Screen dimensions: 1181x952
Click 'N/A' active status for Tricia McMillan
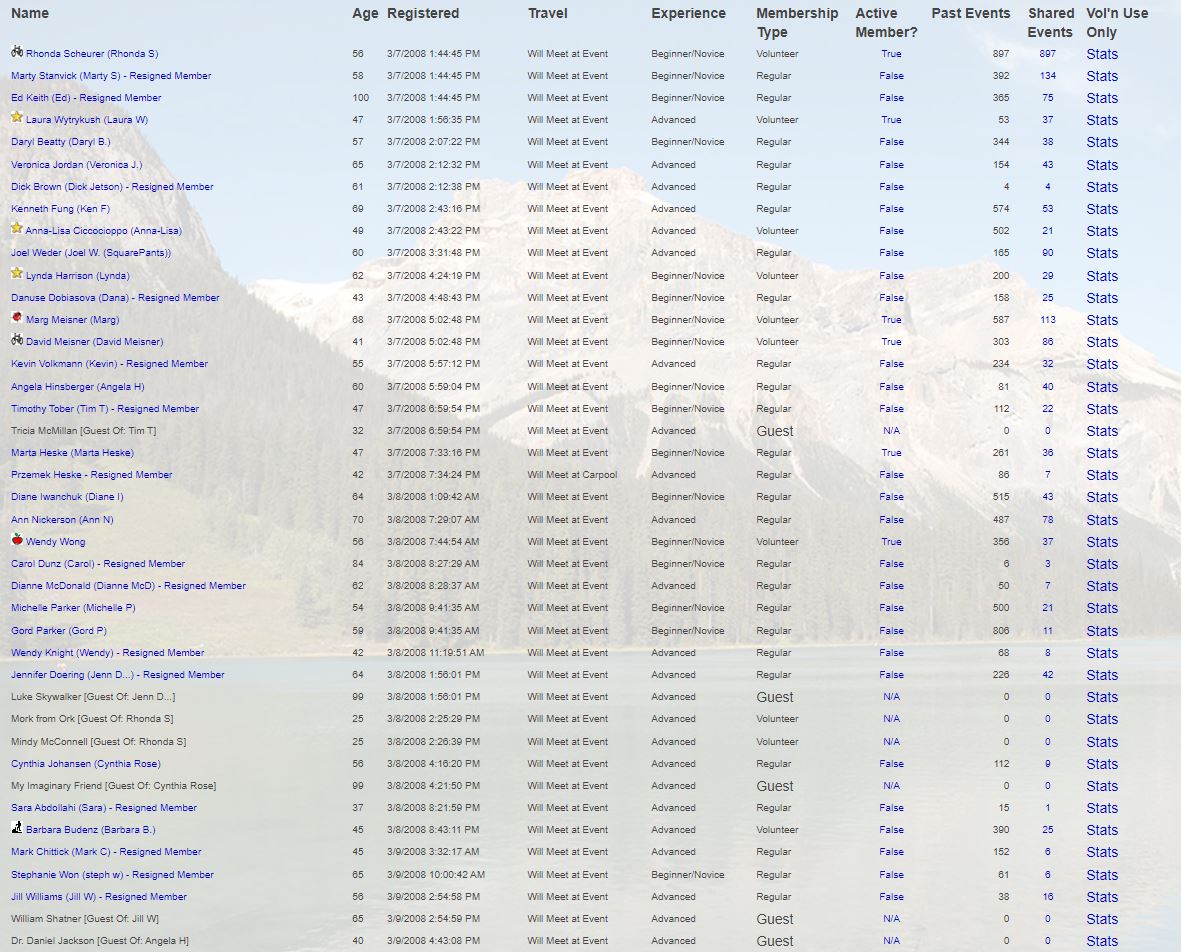point(891,431)
